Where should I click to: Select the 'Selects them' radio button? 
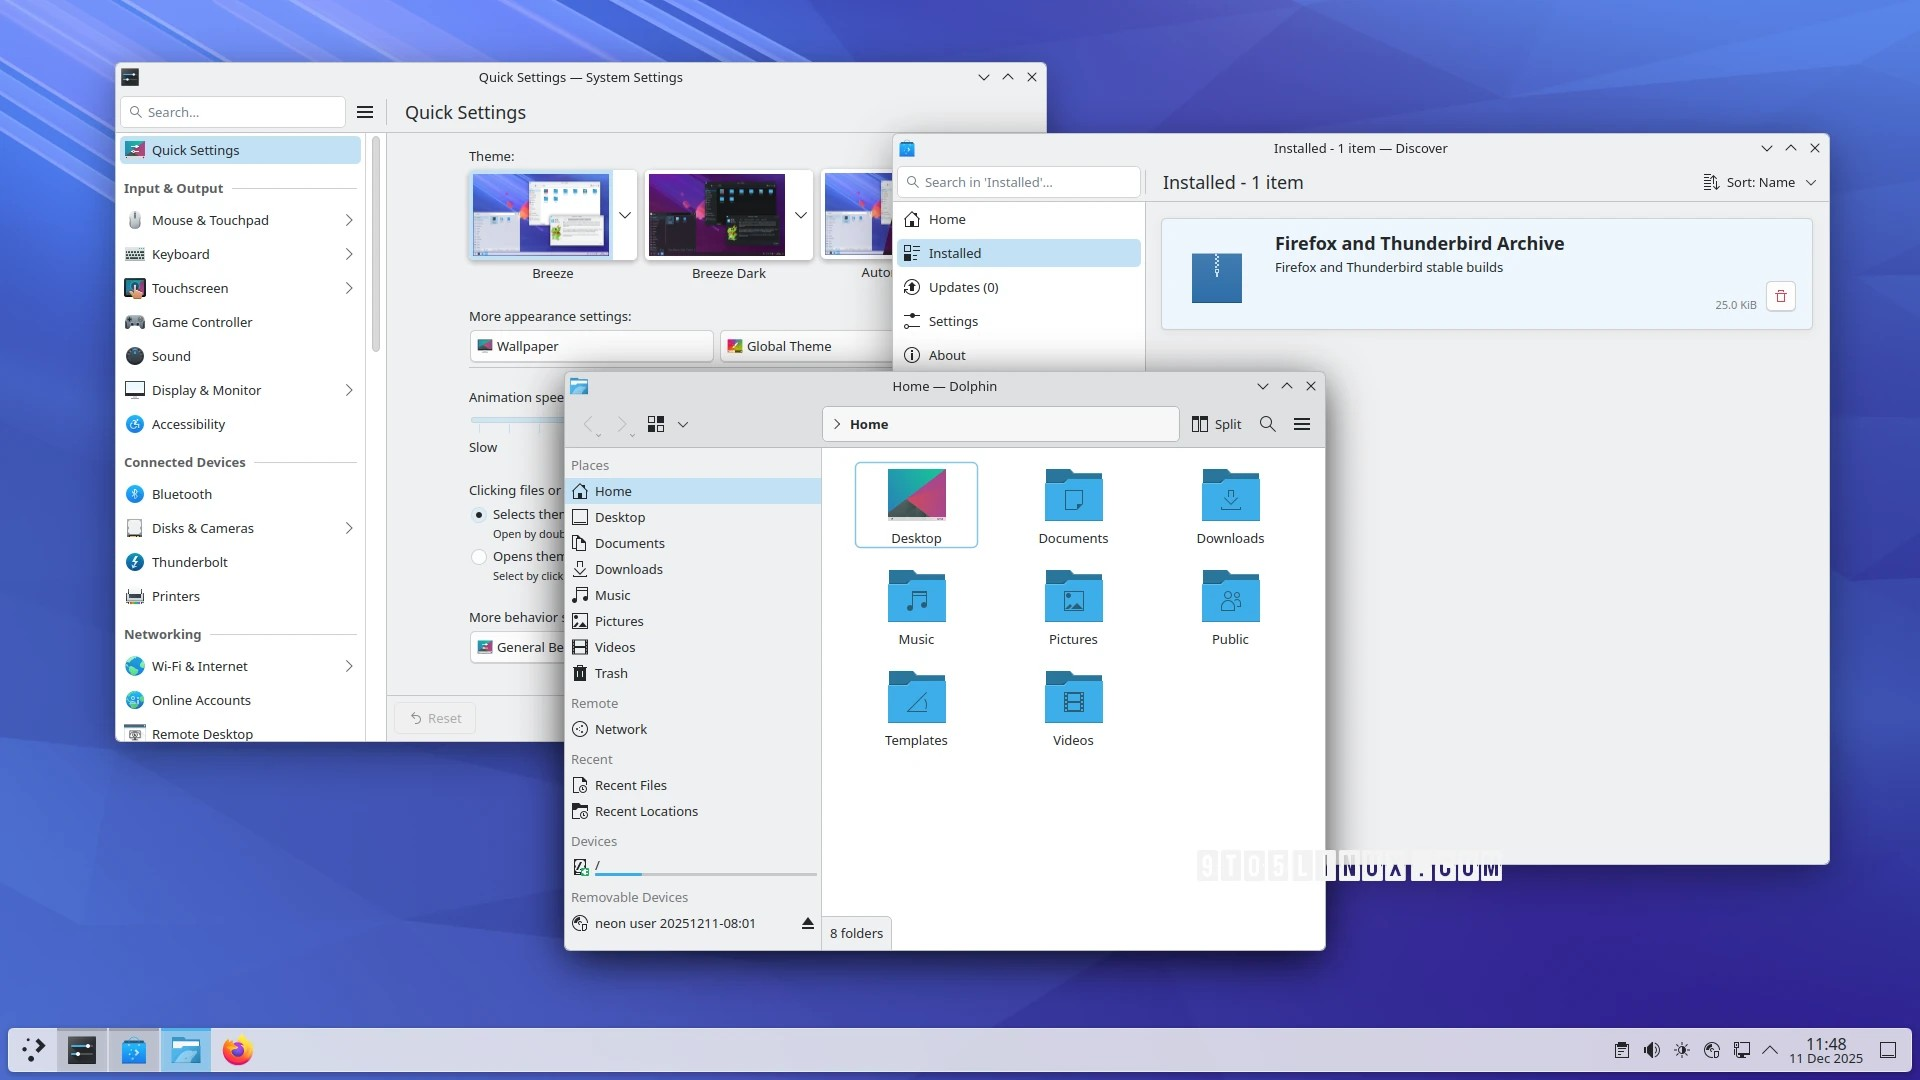point(478,515)
